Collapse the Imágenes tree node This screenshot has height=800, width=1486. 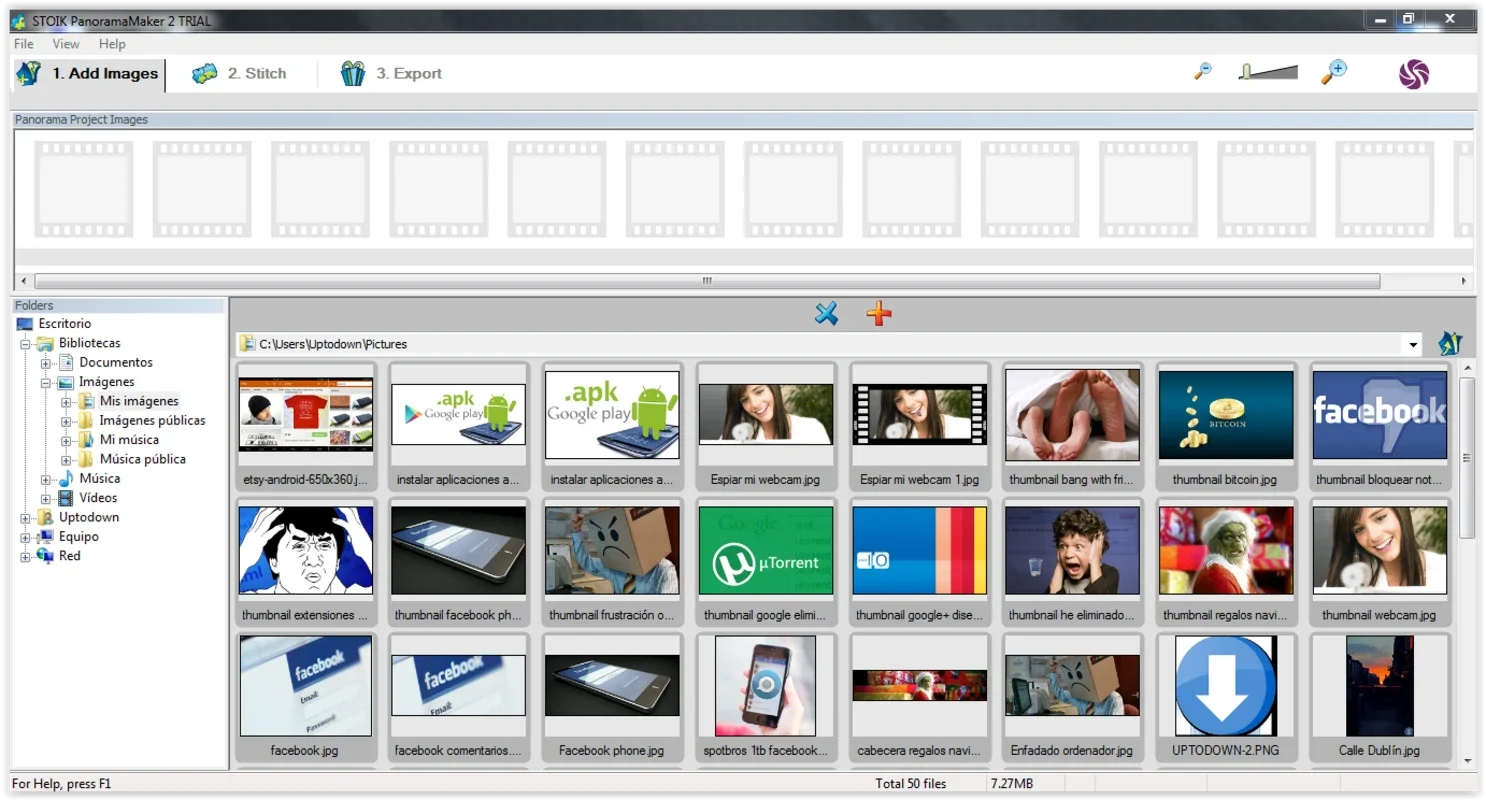tap(46, 382)
